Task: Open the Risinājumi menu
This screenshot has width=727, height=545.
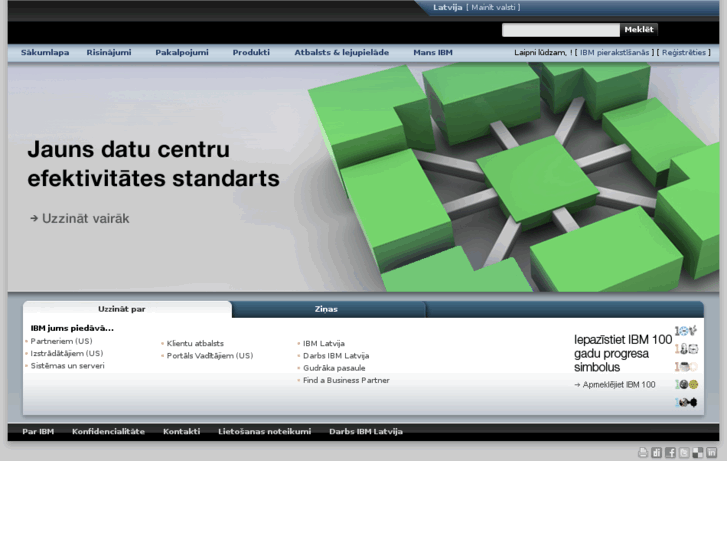Action: click(109, 52)
